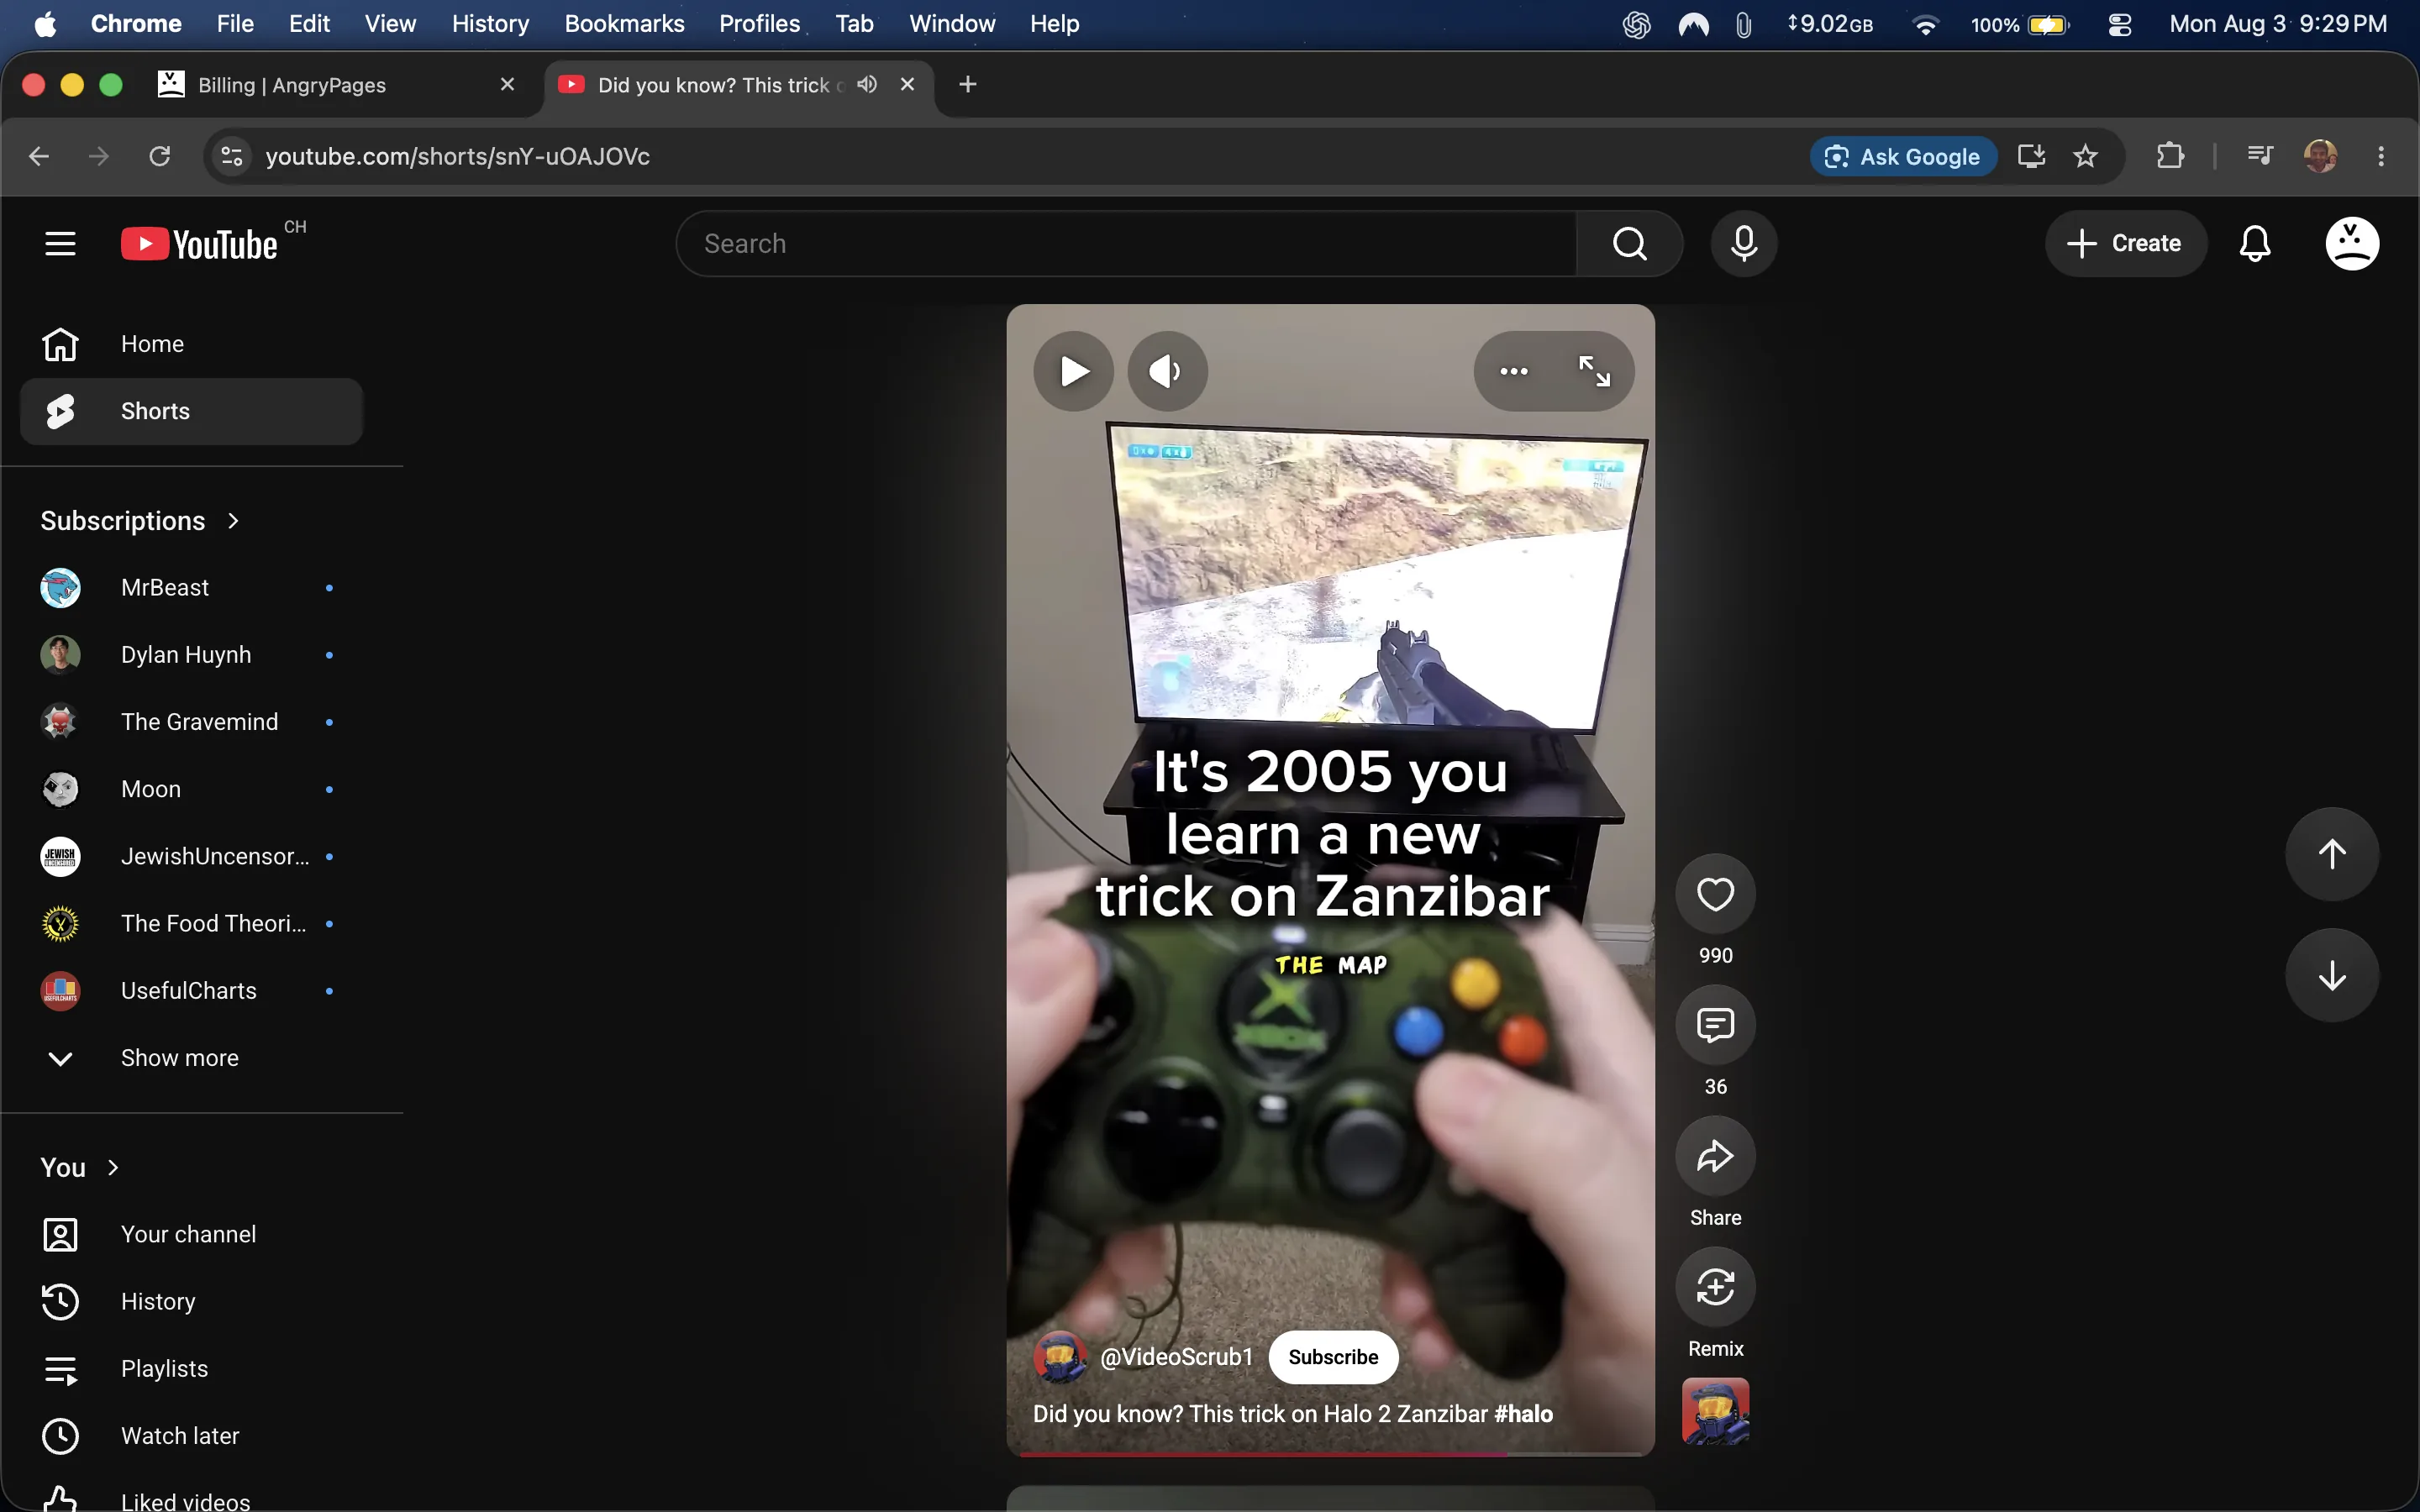Open MrBeast subscription

click(x=191, y=588)
